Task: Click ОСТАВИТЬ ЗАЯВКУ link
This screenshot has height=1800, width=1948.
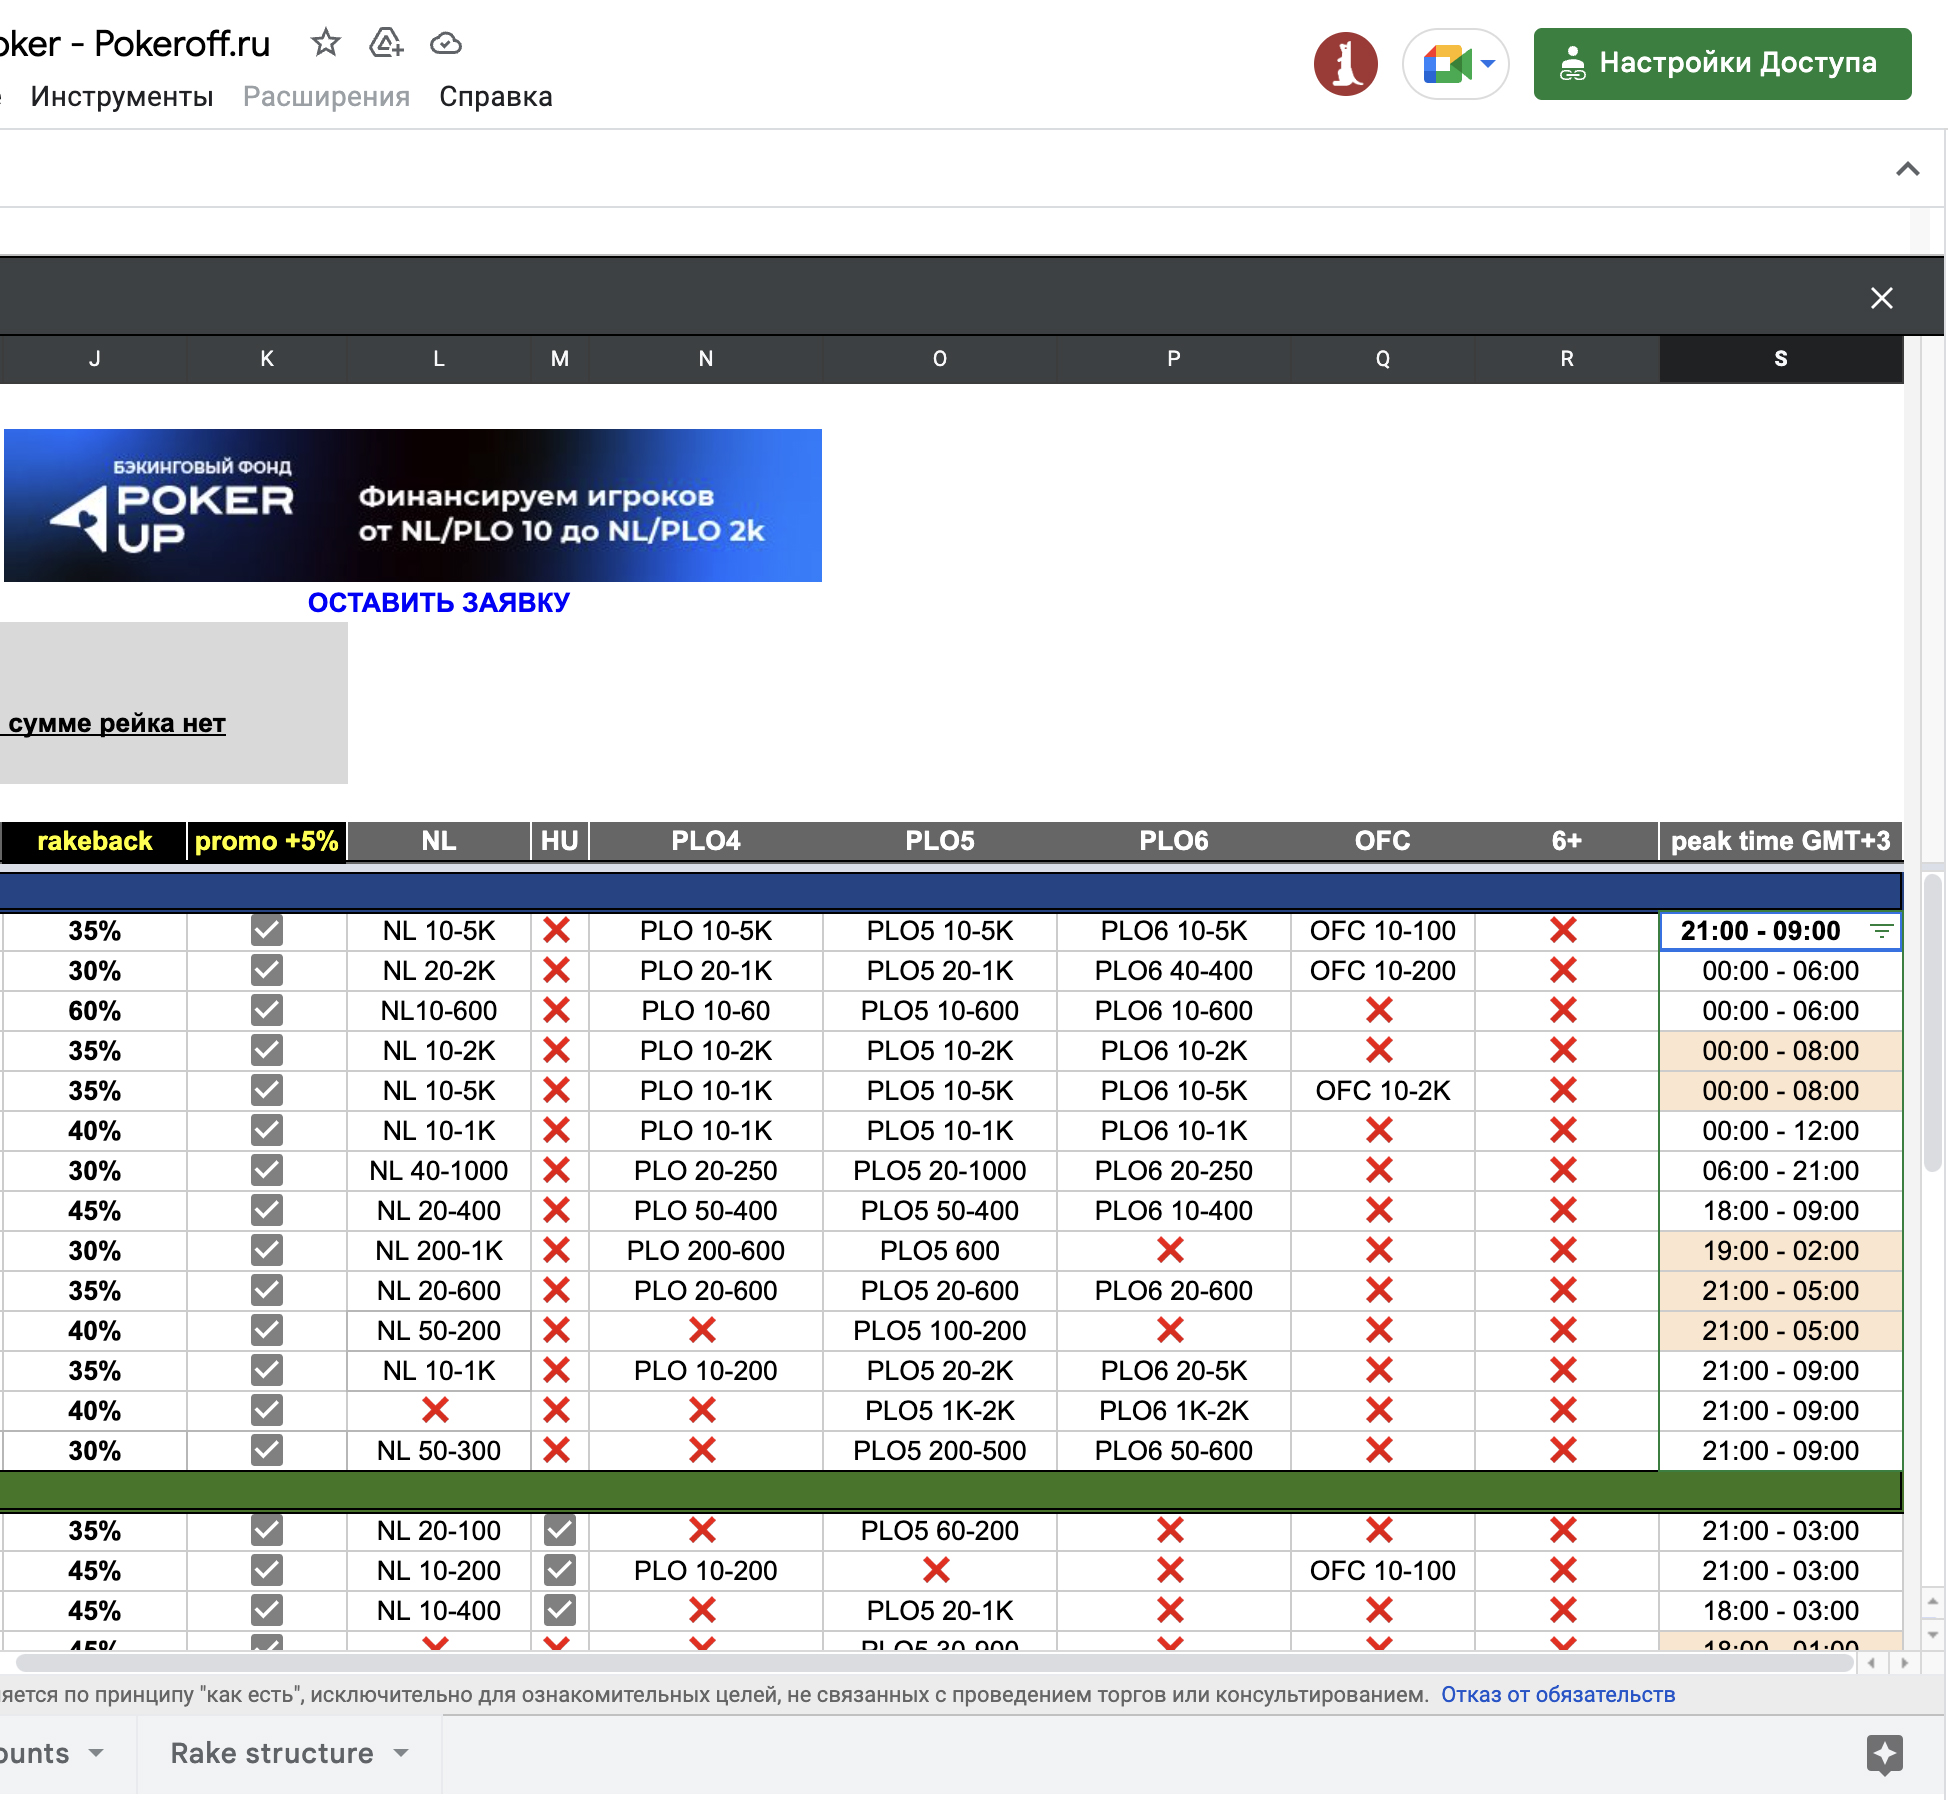Action: click(438, 602)
